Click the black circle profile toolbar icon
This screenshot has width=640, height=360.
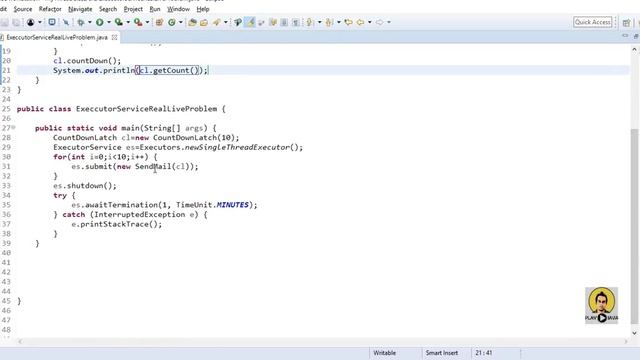tap(31, 22)
